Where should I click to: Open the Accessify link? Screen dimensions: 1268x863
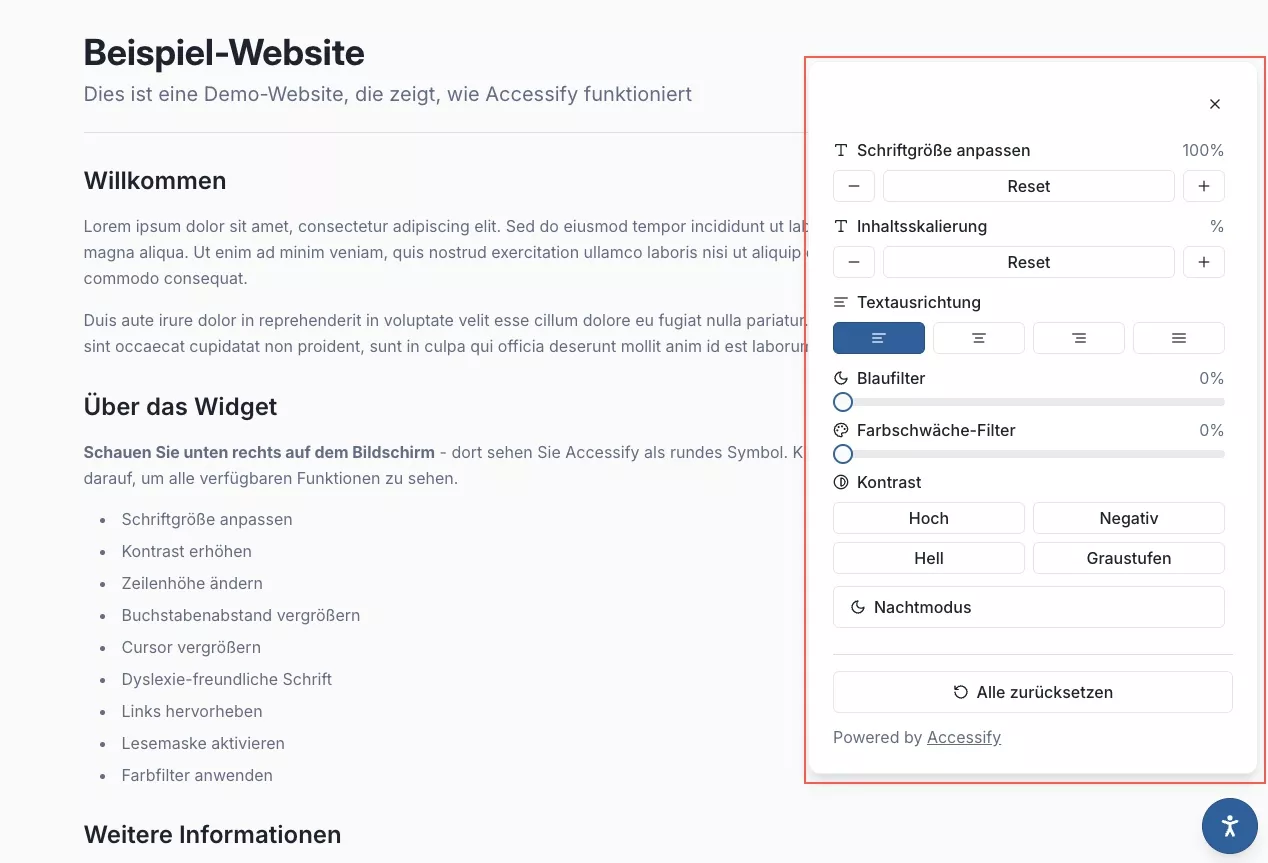tap(964, 738)
